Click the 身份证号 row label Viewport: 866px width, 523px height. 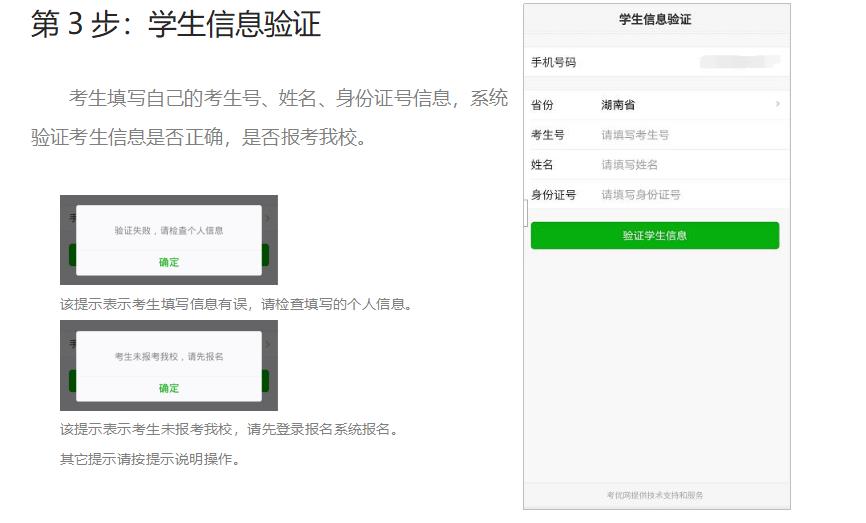click(x=553, y=195)
